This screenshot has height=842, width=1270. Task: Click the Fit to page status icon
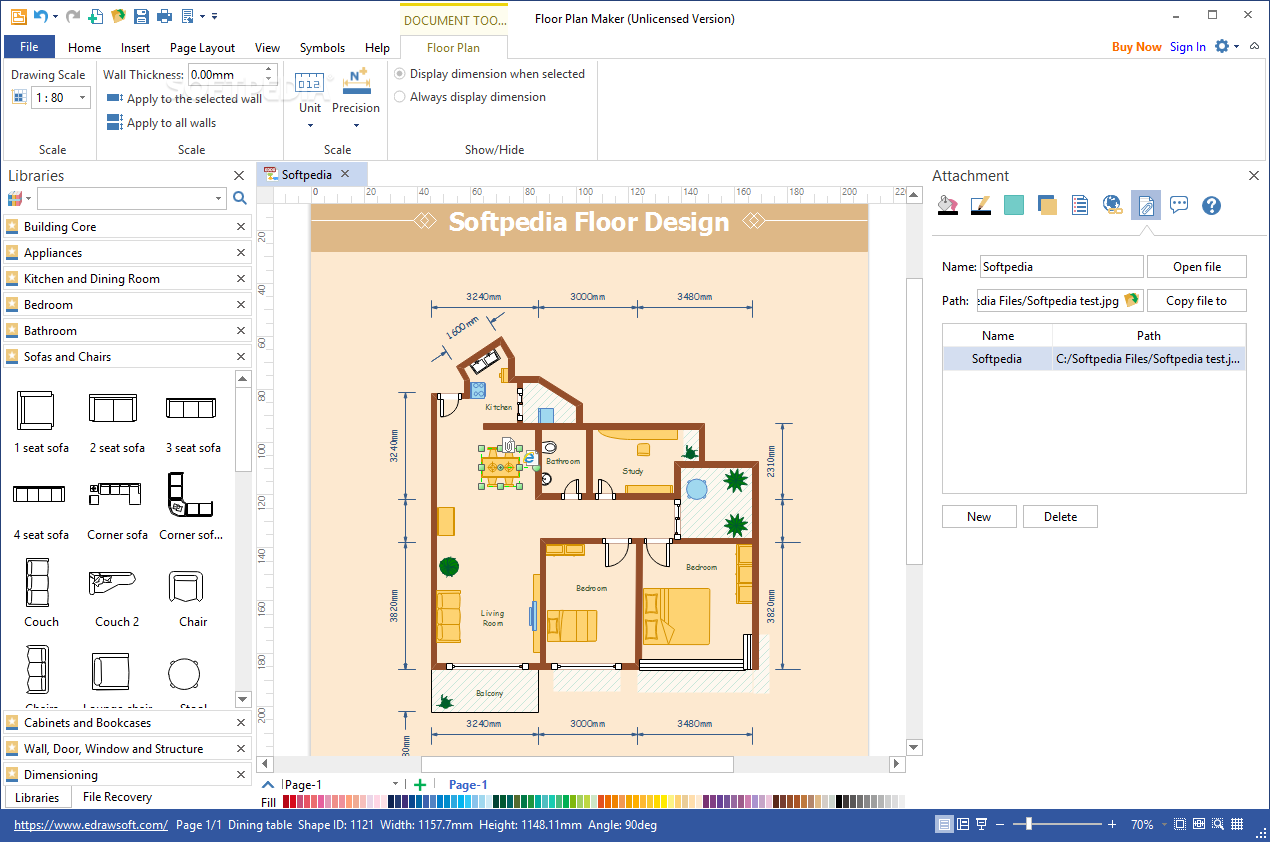coord(1180,825)
